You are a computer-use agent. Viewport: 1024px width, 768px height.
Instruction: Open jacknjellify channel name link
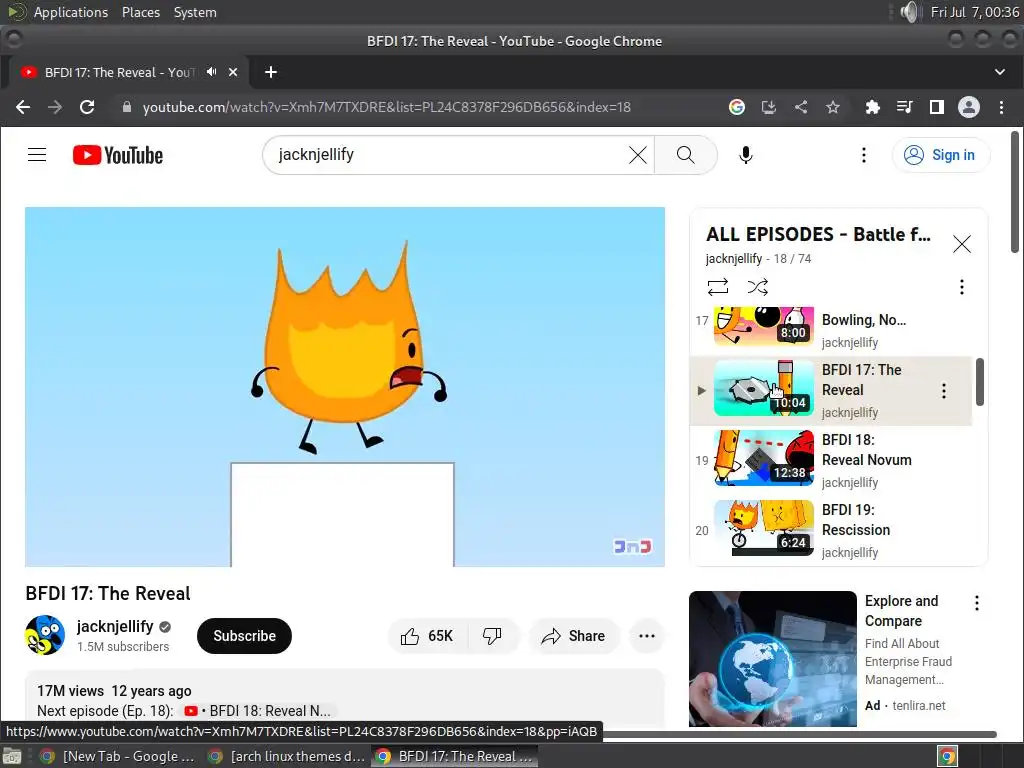tap(115, 626)
